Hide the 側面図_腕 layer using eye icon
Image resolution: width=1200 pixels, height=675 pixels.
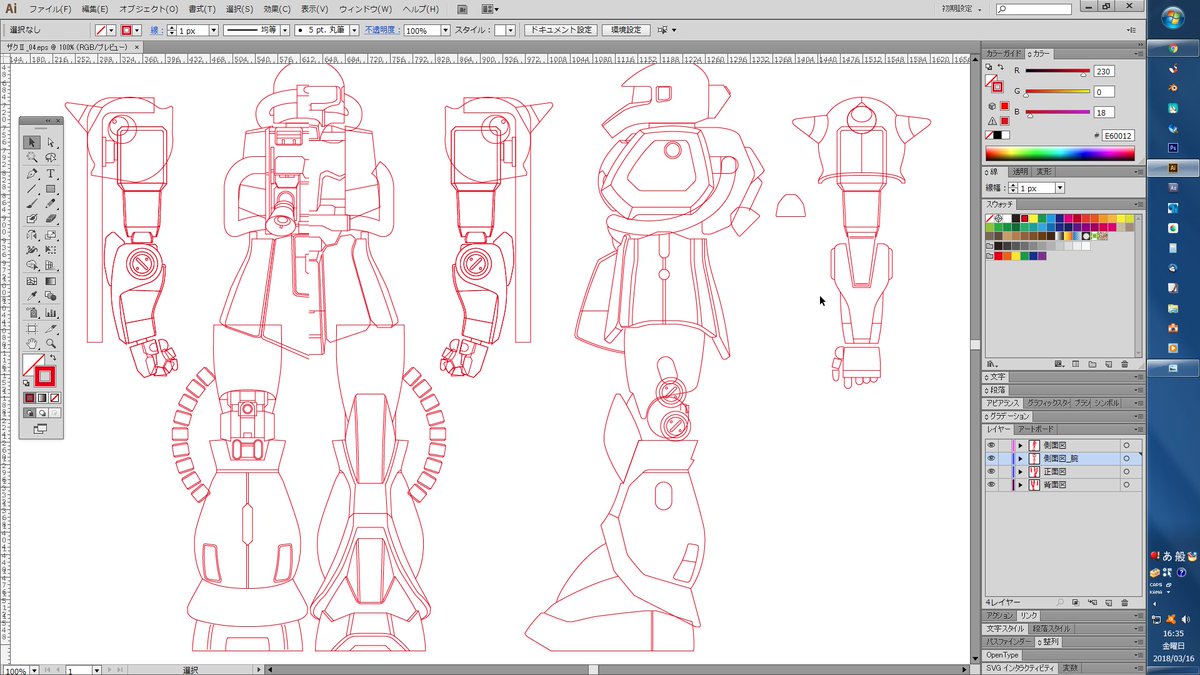(991, 458)
